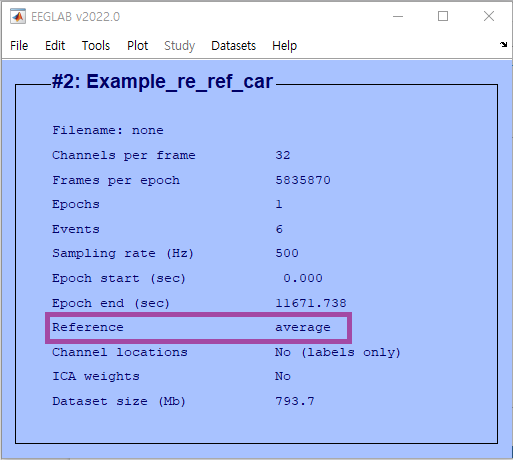Click the 'Channels per frame' label
The image size is (513, 460).
pyautogui.click(x=124, y=155)
